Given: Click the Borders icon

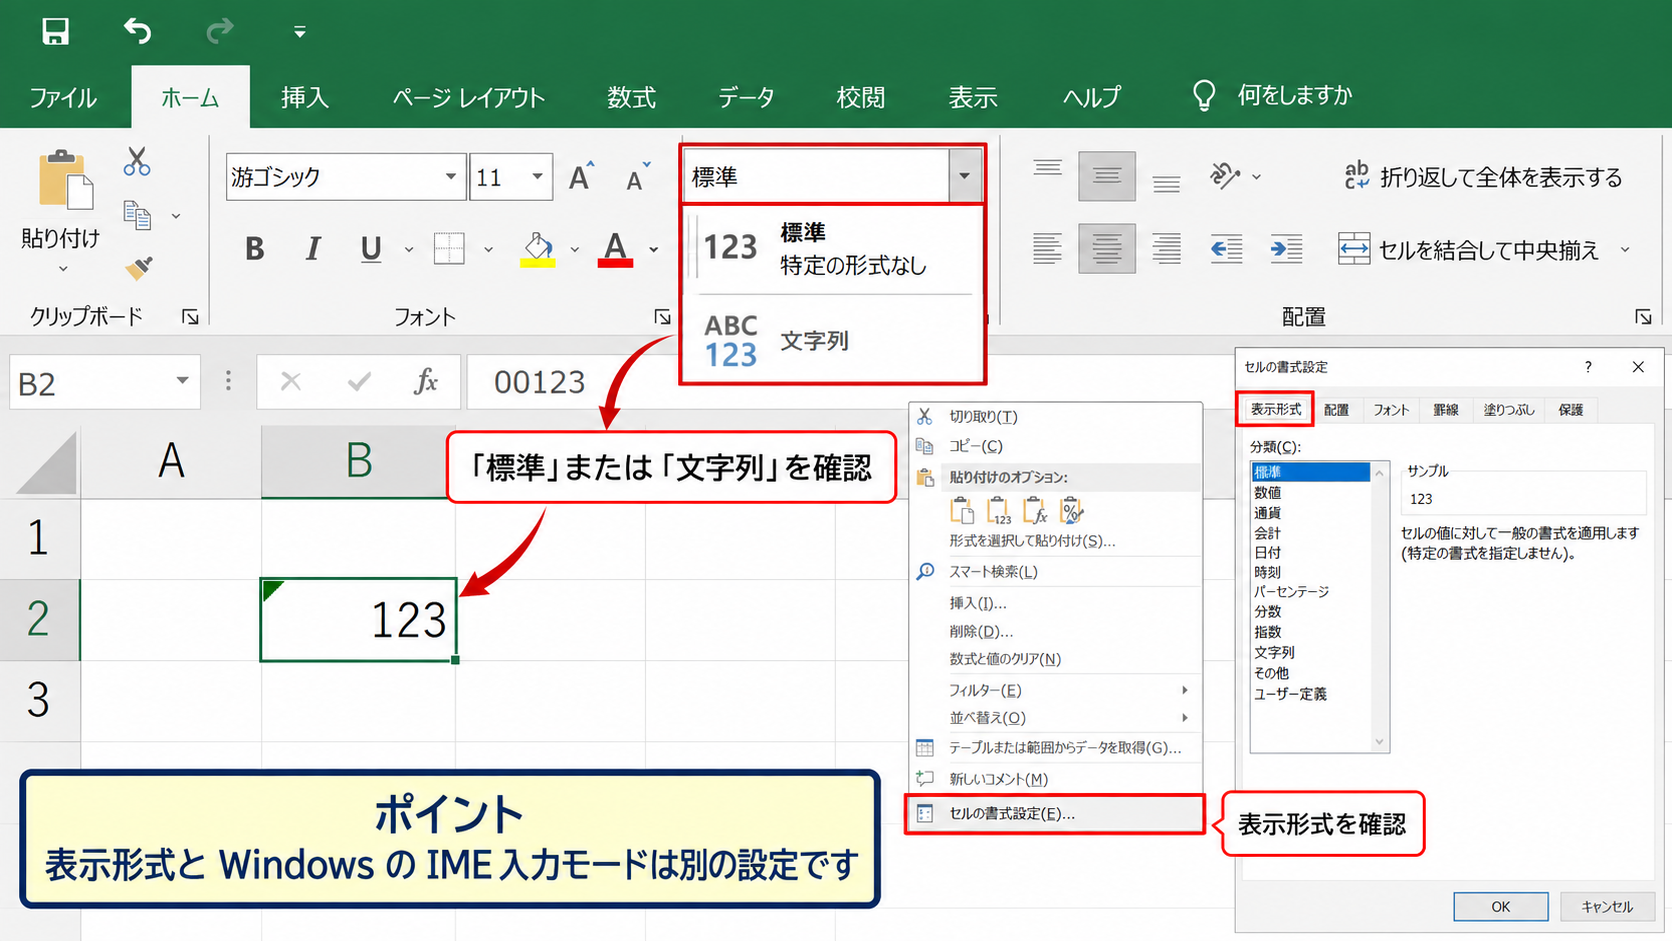Looking at the screenshot, I should 449,248.
